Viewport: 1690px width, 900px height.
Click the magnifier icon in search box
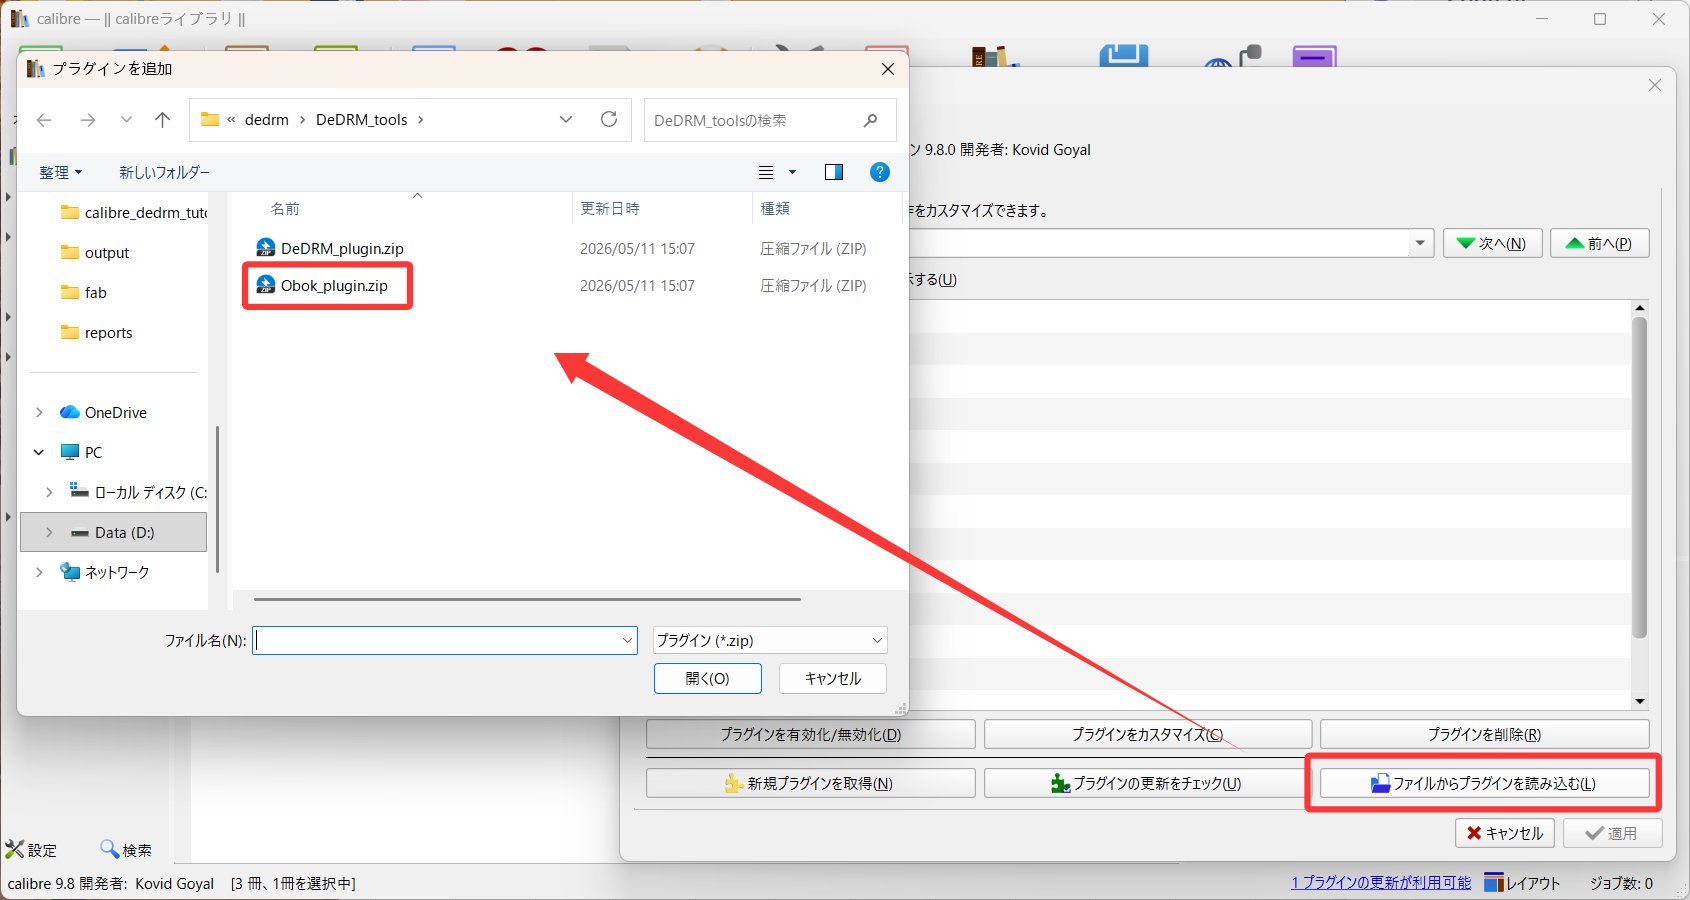[x=871, y=120]
